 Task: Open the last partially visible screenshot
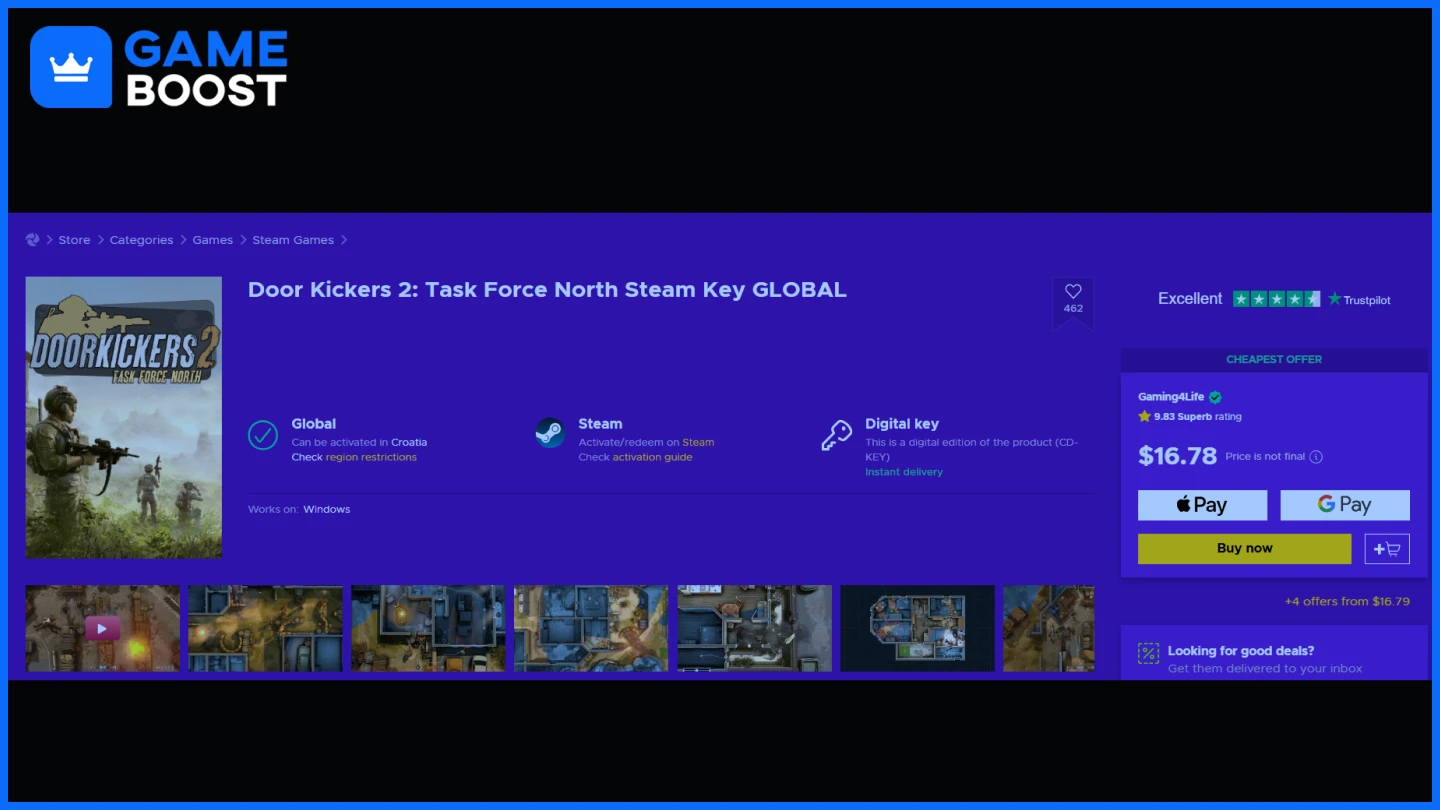click(1049, 628)
